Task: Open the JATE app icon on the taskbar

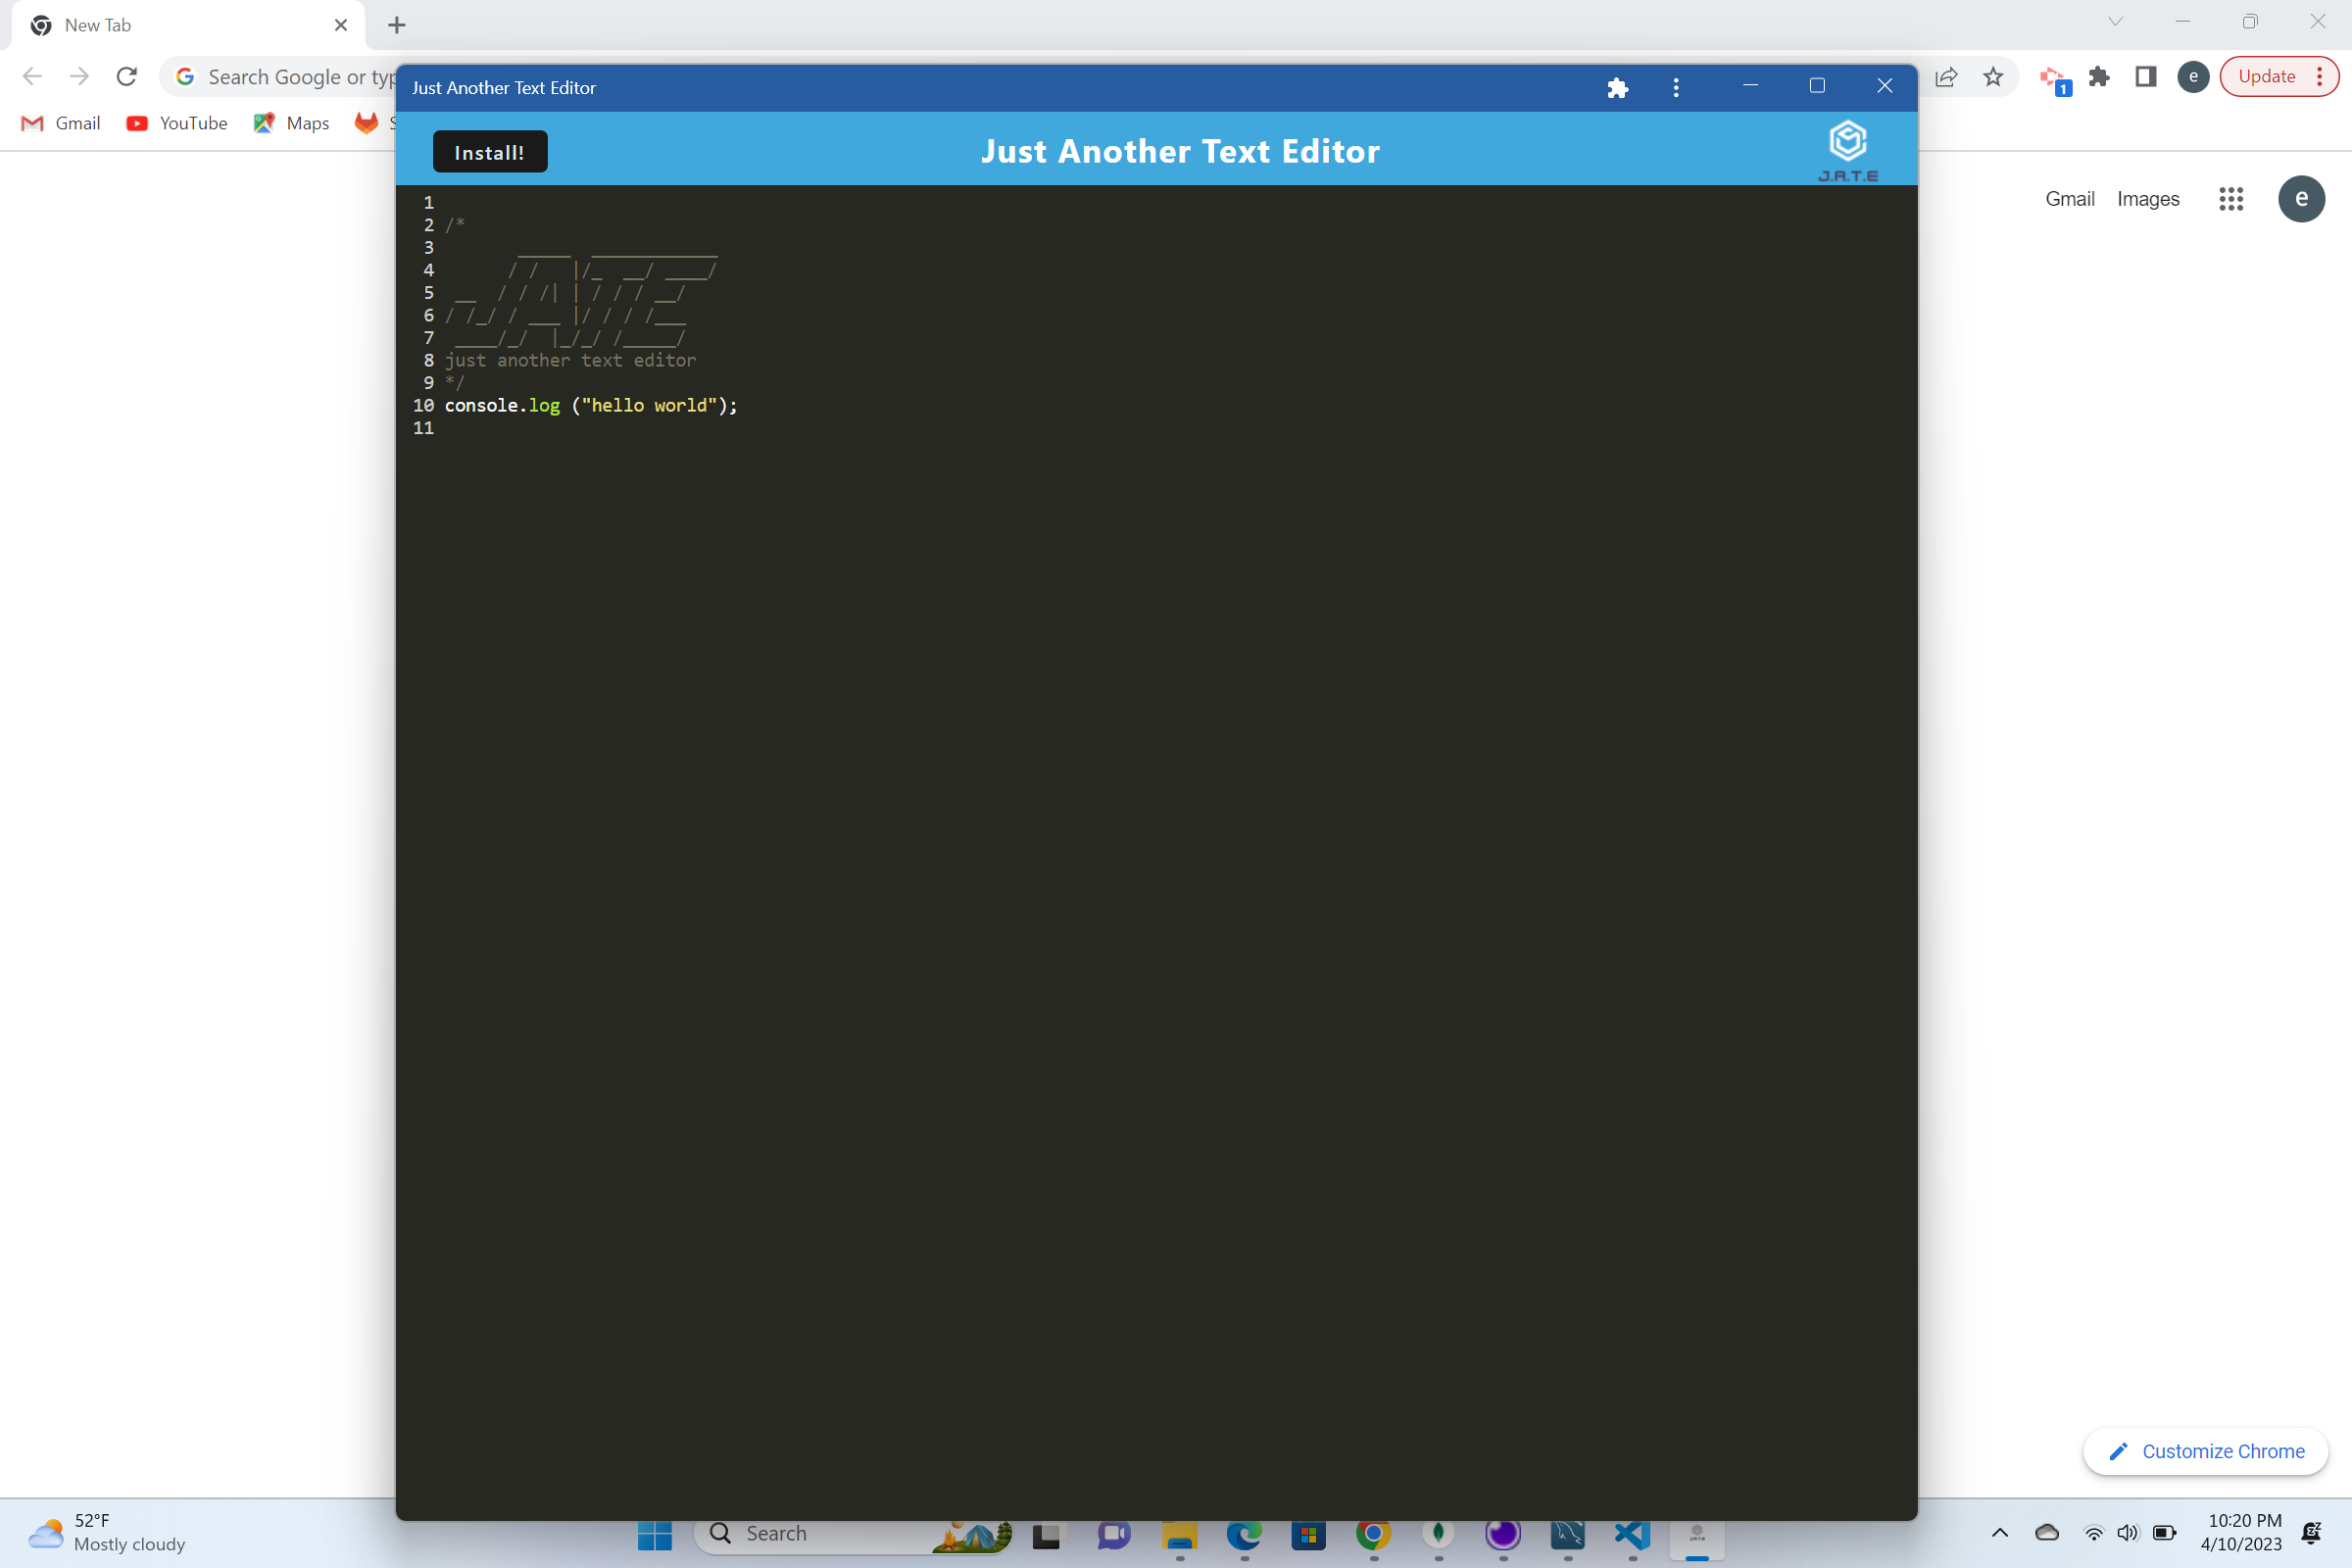Action: click(1698, 1535)
